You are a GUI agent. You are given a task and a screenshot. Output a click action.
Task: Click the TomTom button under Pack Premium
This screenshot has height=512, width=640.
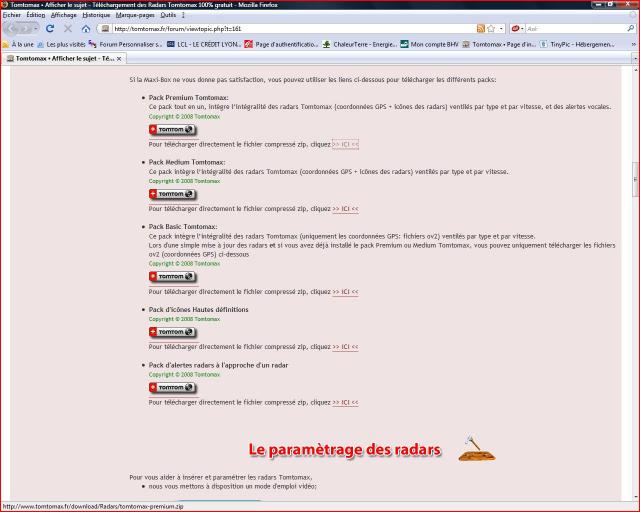point(172,129)
